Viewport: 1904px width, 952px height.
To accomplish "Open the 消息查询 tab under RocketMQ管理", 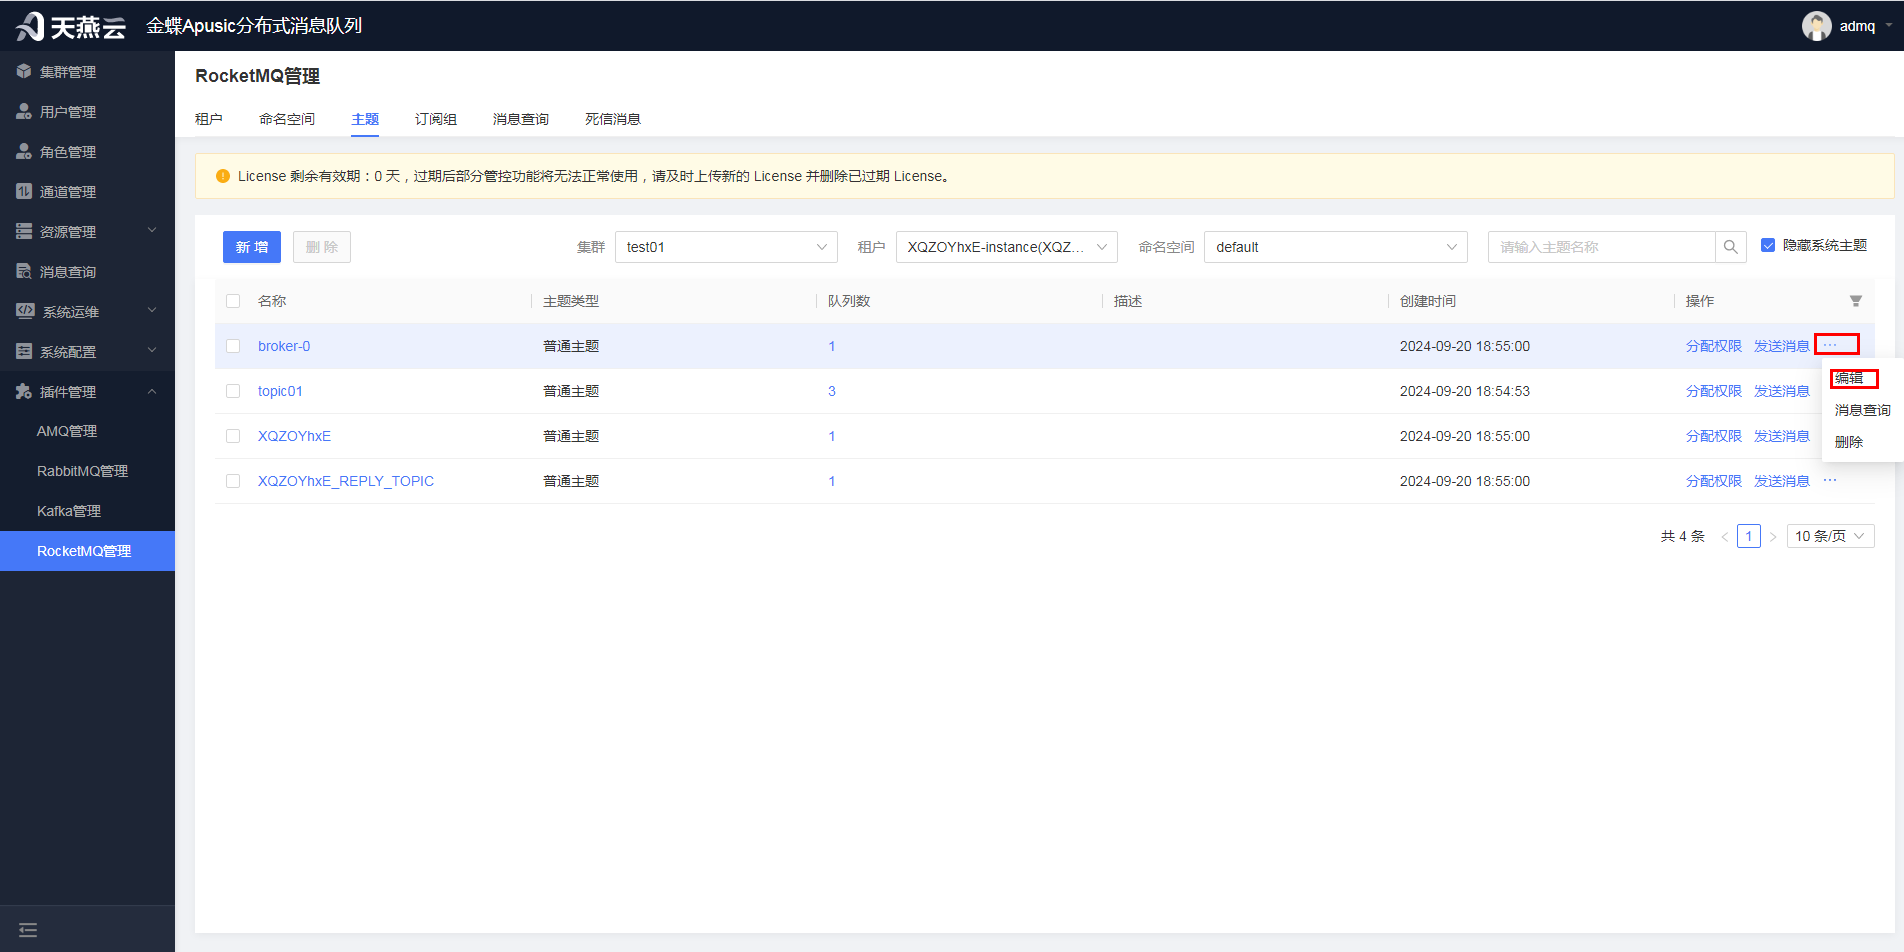I will pyautogui.click(x=521, y=119).
